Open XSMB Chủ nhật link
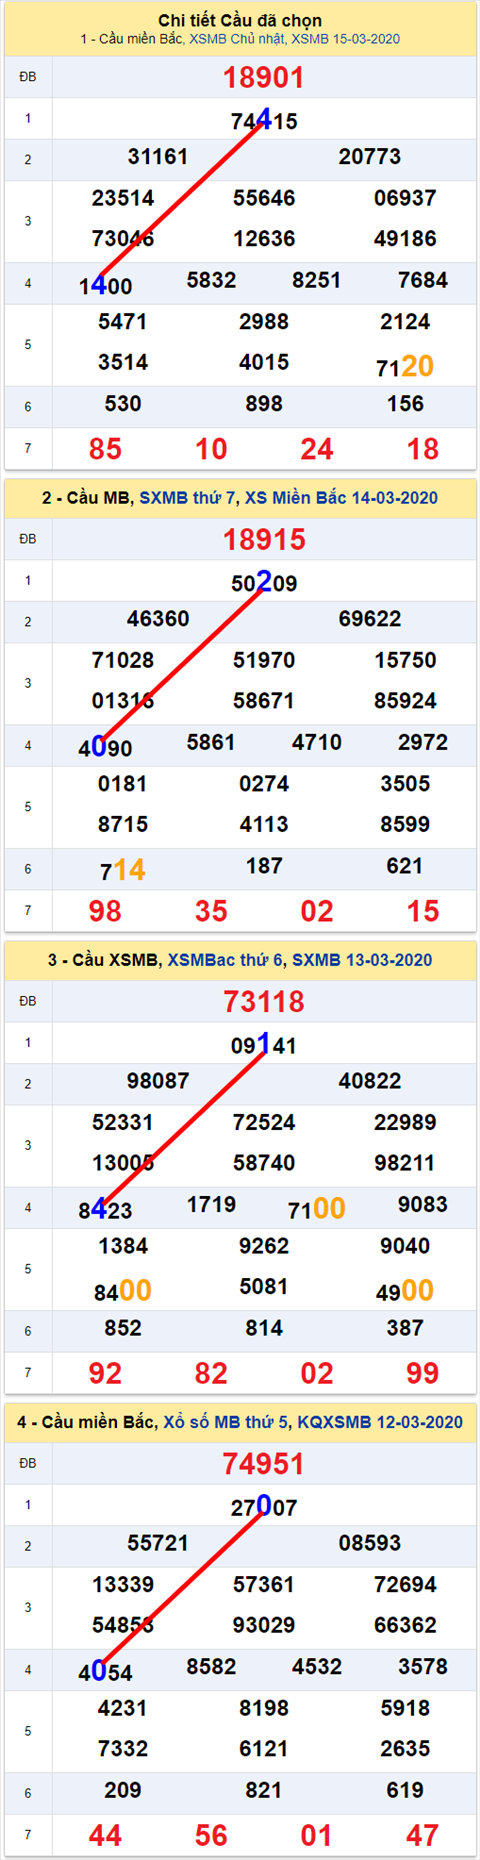Image resolution: width=480 pixels, height=1860 pixels. [x=237, y=39]
